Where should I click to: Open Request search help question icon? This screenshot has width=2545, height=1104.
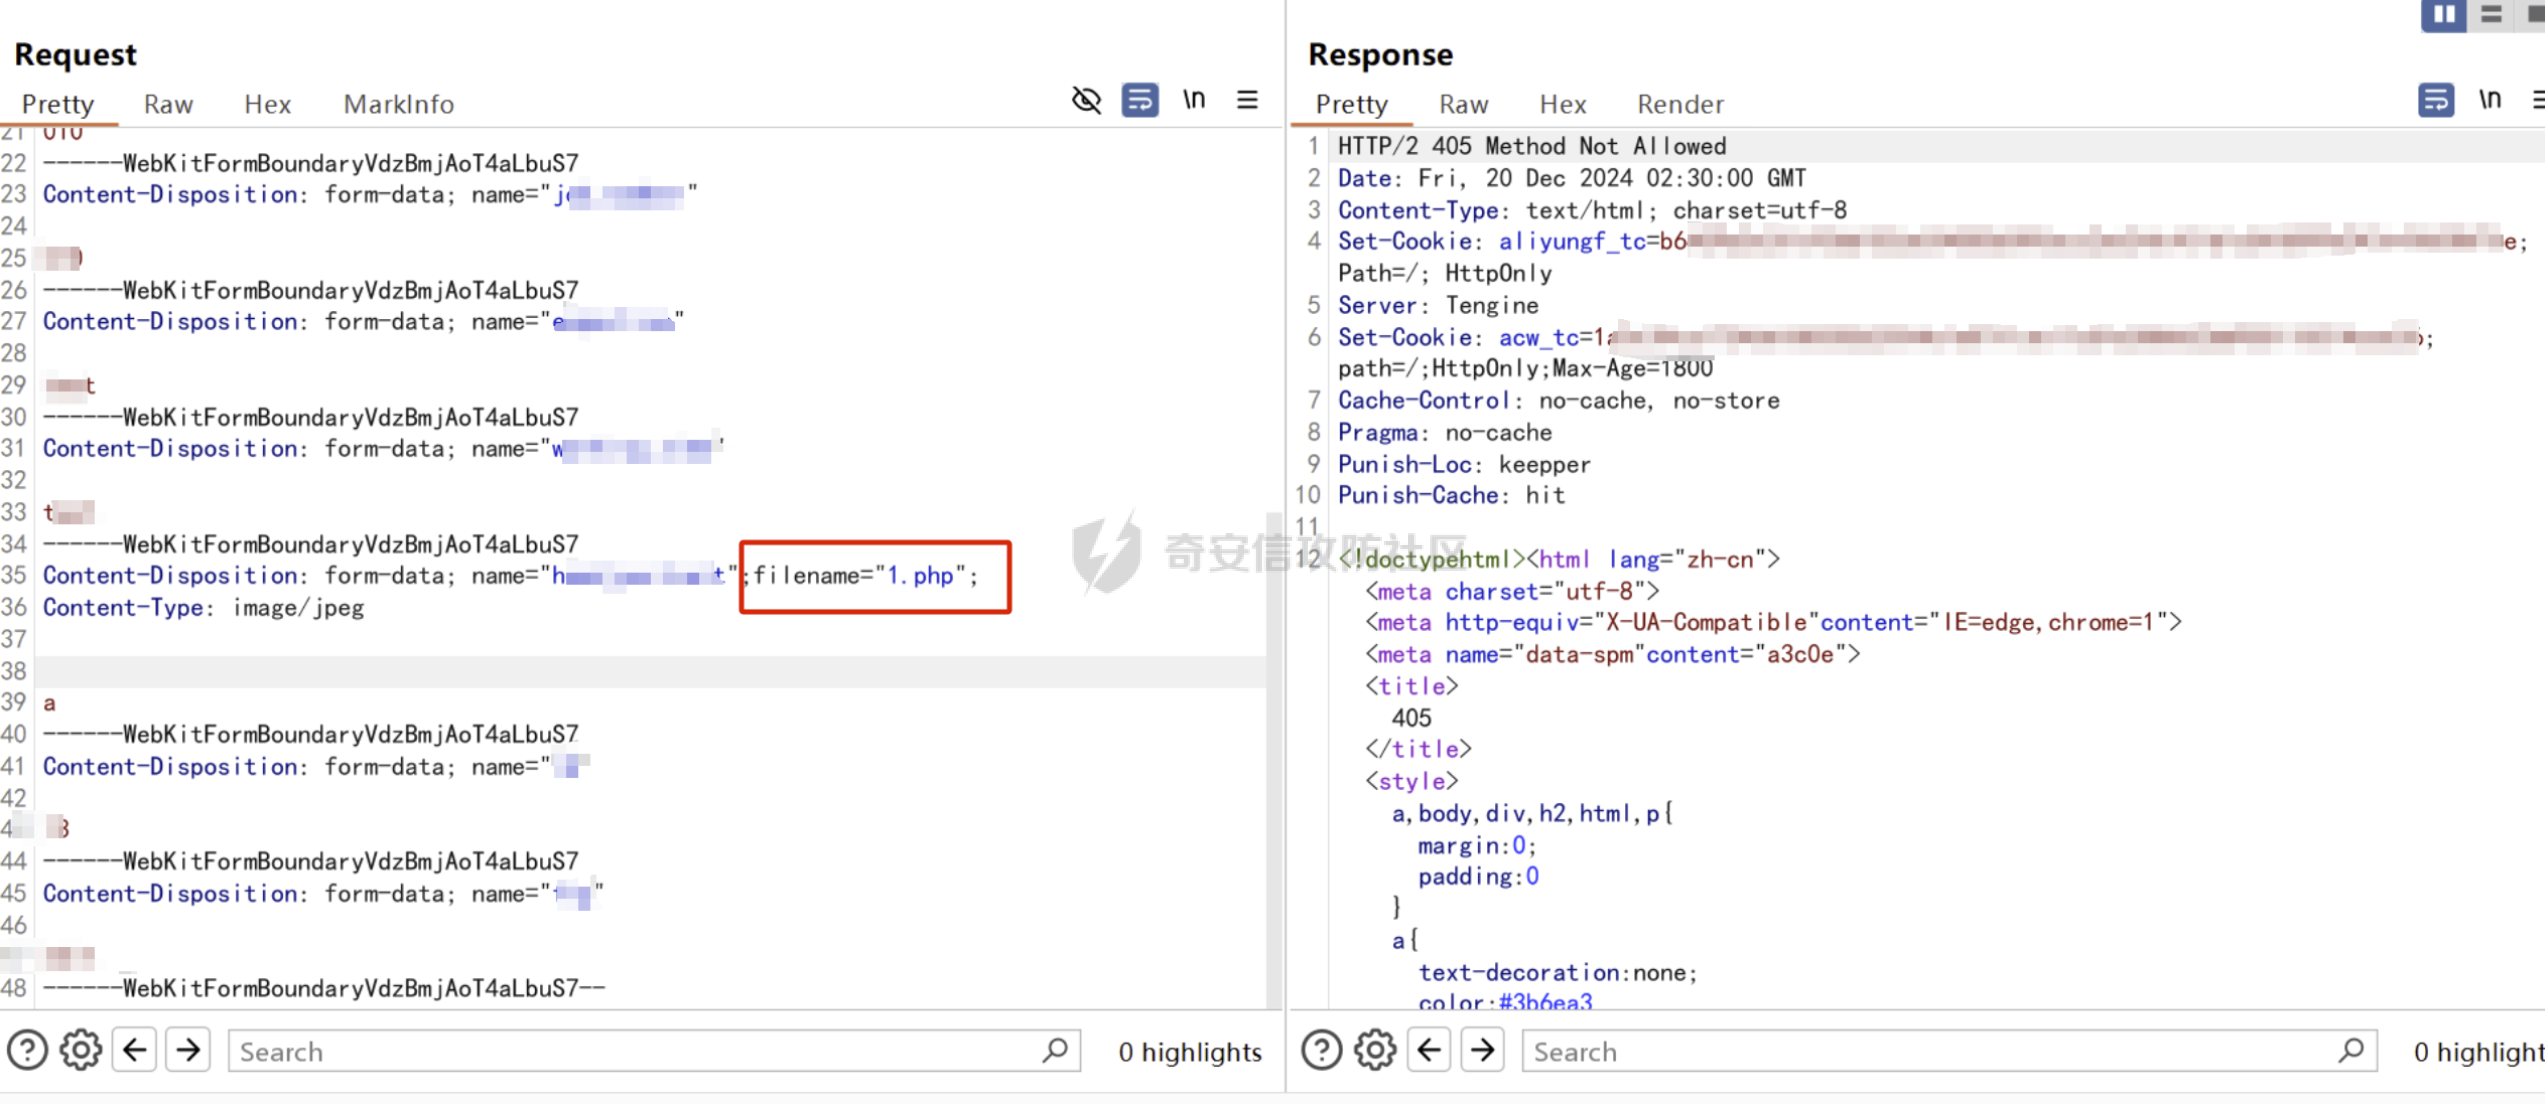pos(27,1050)
